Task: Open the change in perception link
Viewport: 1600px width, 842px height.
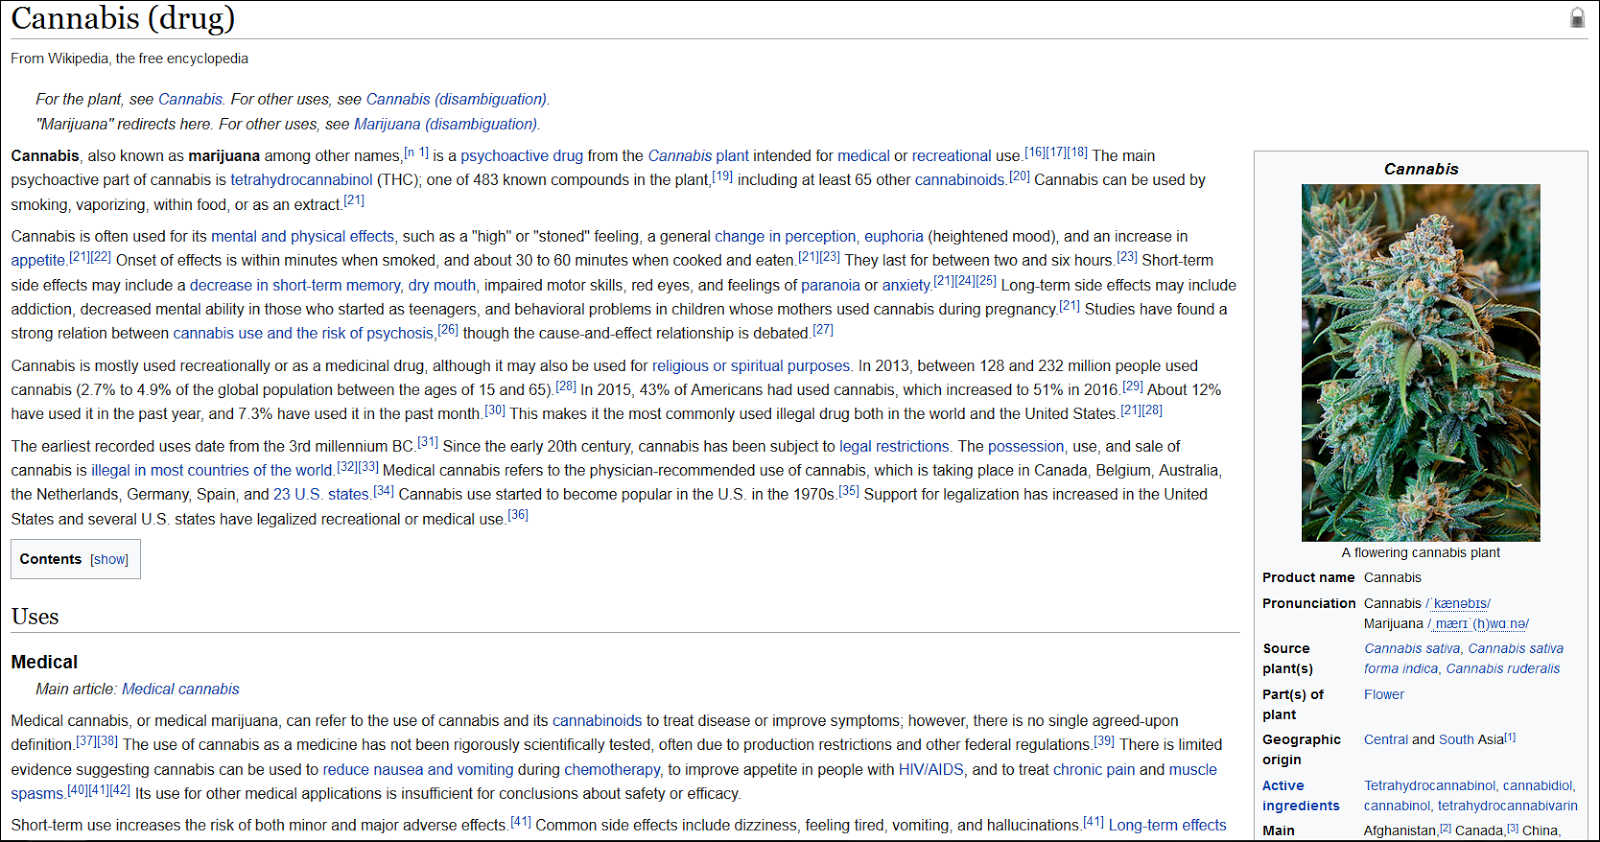Action: tap(785, 237)
